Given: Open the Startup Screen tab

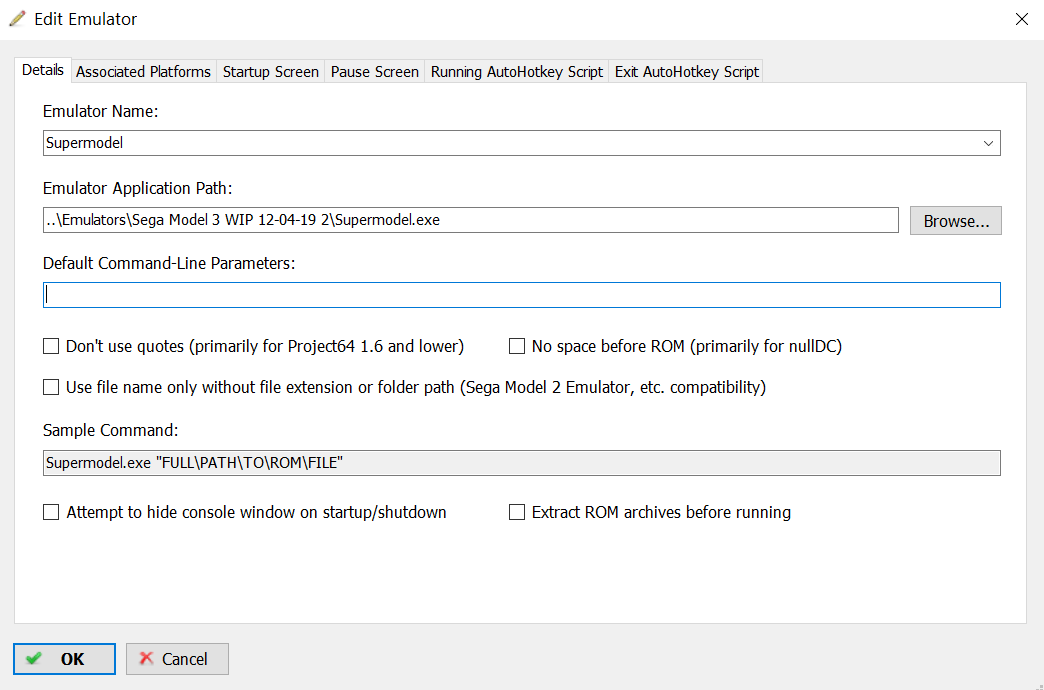Looking at the screenshot, I should point(270,72).
